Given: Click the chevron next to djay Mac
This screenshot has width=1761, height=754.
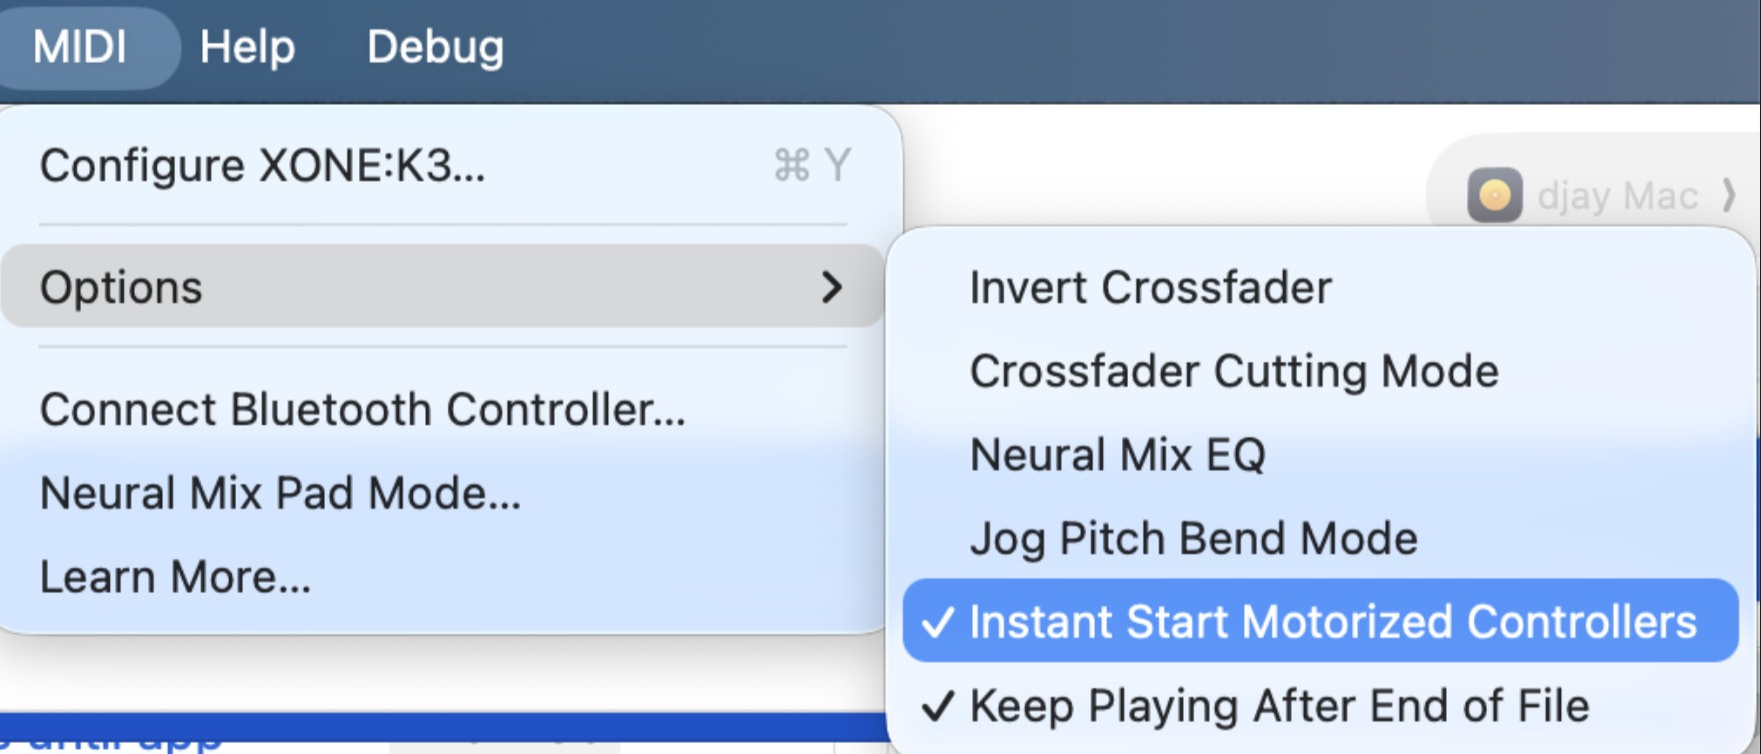Looking at the screenshot, I should click(1728, 195).
